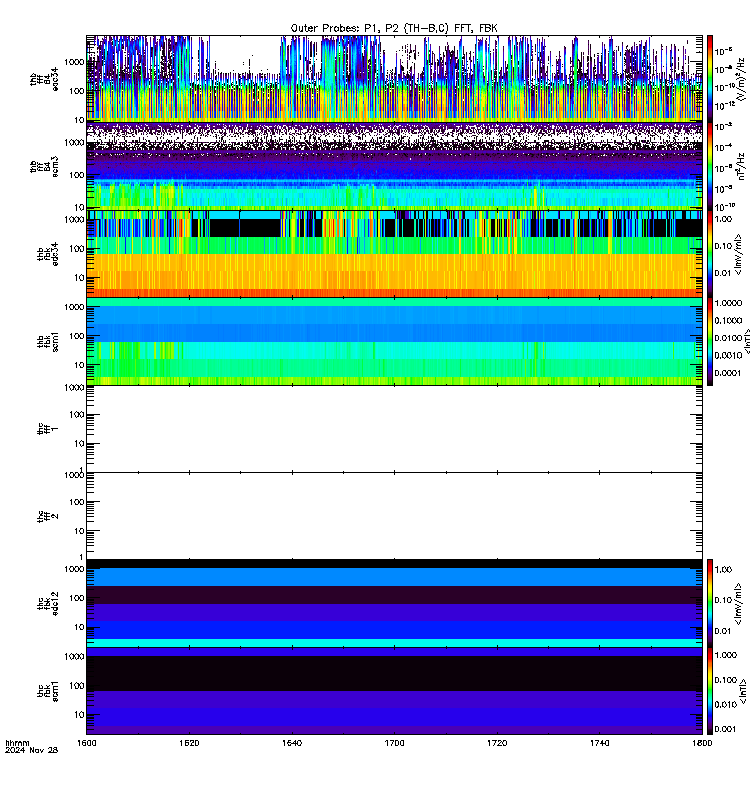The height and width of the screenshot is (800, 750).
Task: Click the '0.001' tick on thc fbk scm1 color bar
Action: point(725,729)
